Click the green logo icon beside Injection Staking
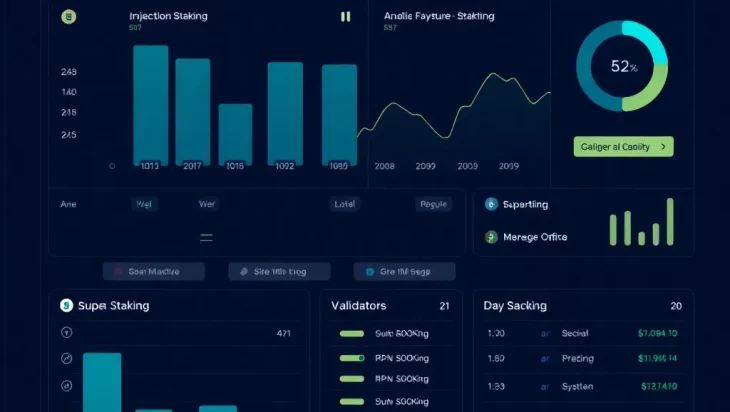 [x=68, y=17]
